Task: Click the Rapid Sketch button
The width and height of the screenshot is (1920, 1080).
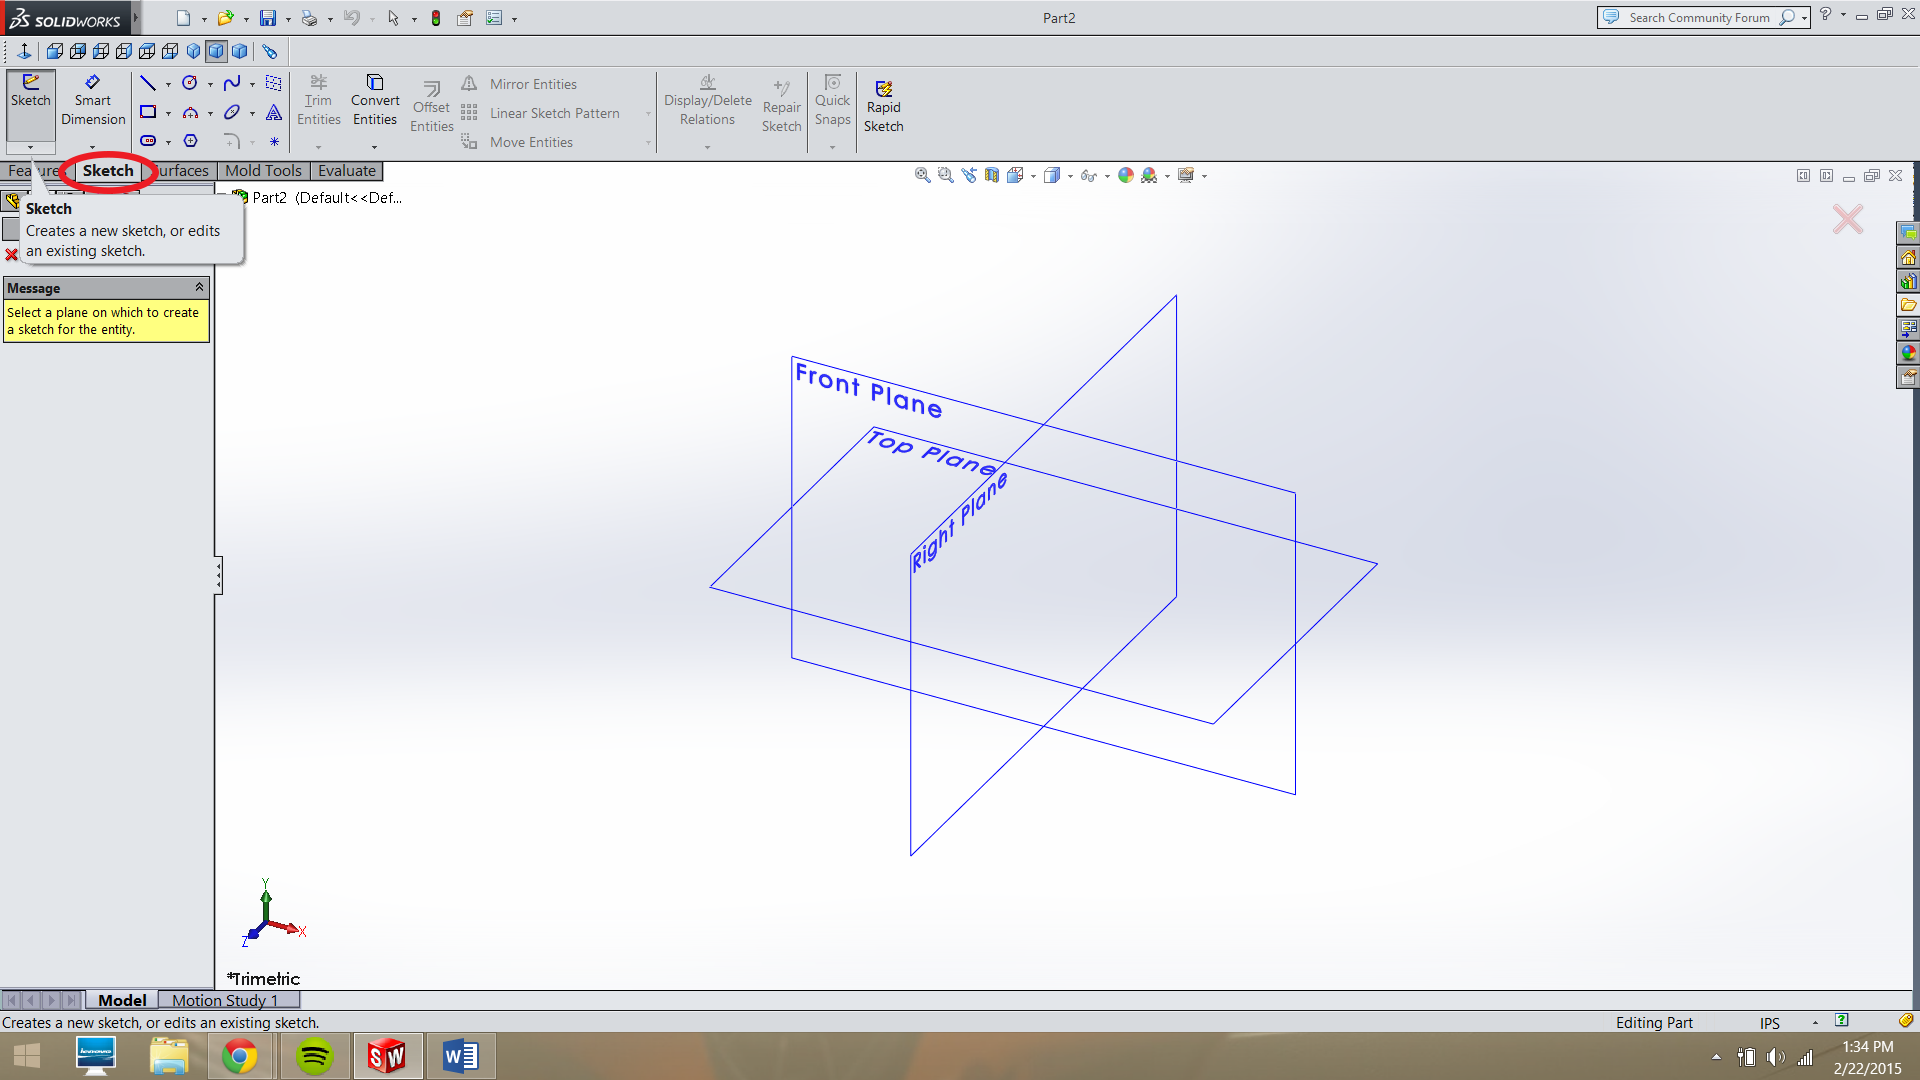Action: [884, 105]
